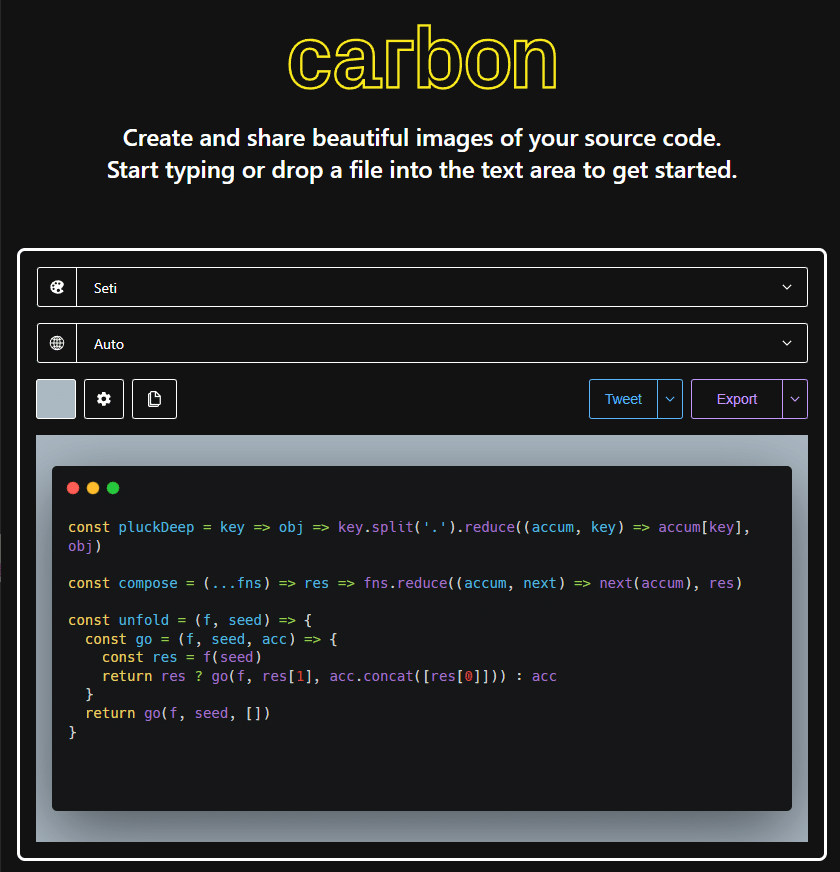
Task: Click the green window dot in code preview
Action: click(x=113, y=488)
